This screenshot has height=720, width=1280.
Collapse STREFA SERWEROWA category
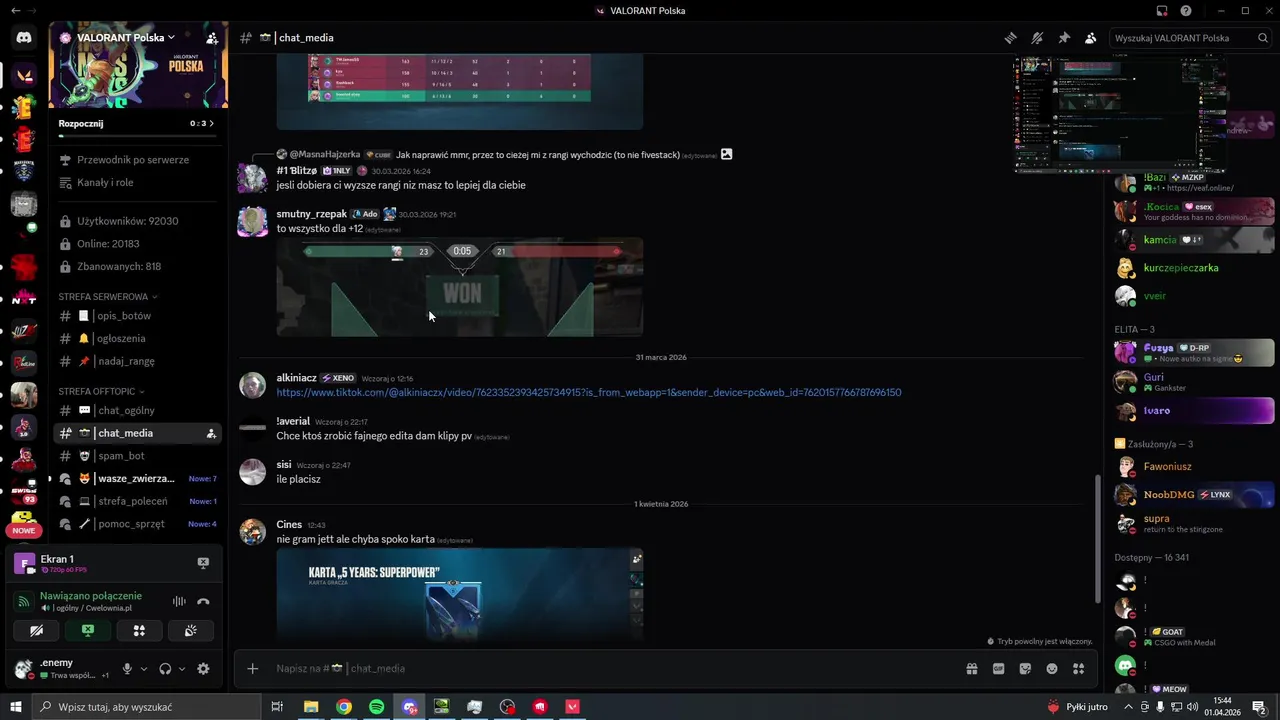[108, 297]
